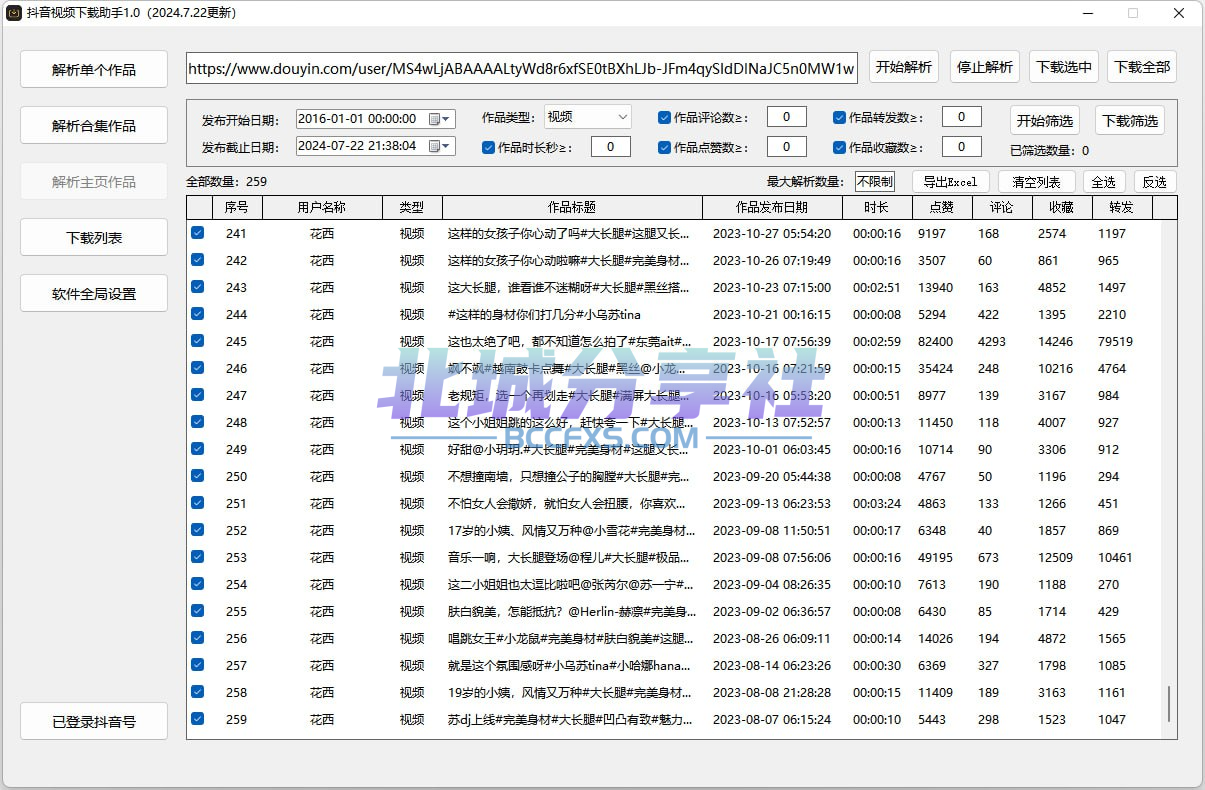Click 导出Excel button

(x=950, y=182)
